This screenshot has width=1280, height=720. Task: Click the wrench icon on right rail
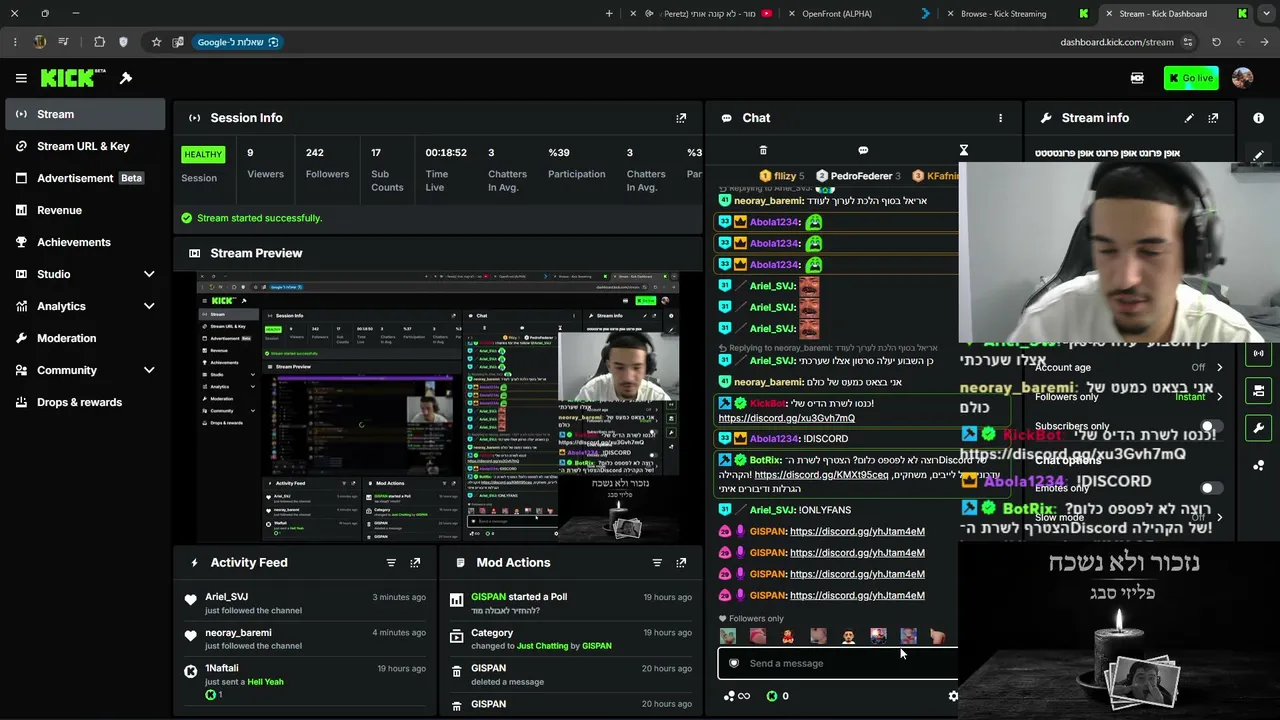coord(1258,428)
